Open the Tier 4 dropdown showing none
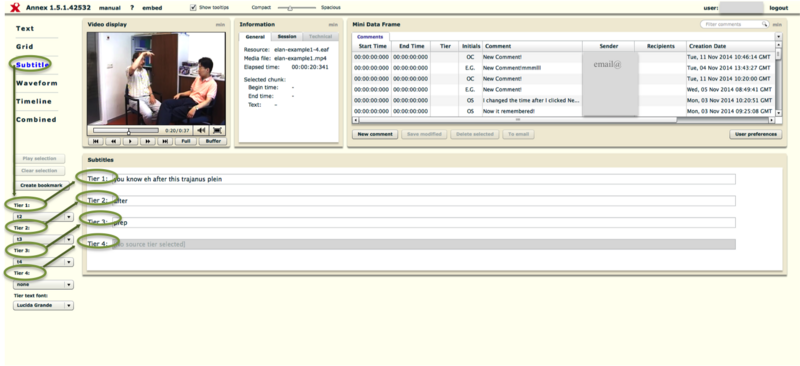 click(43, 285)
